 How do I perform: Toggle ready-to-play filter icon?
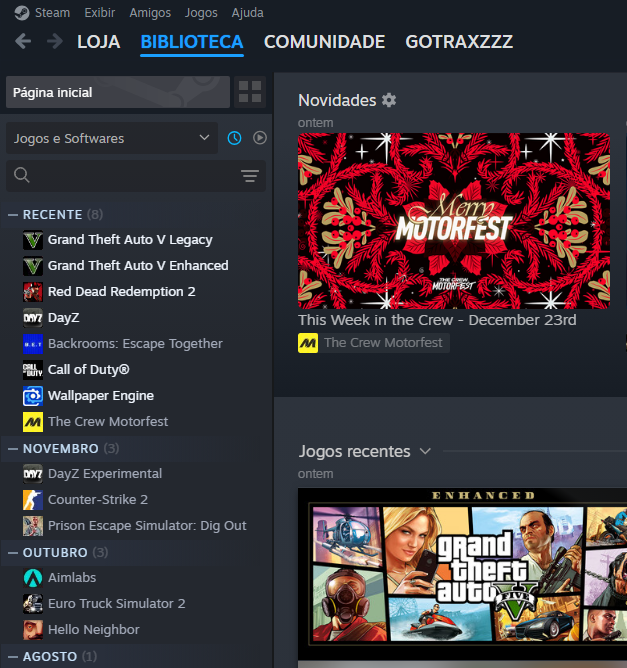pos(260,138)
